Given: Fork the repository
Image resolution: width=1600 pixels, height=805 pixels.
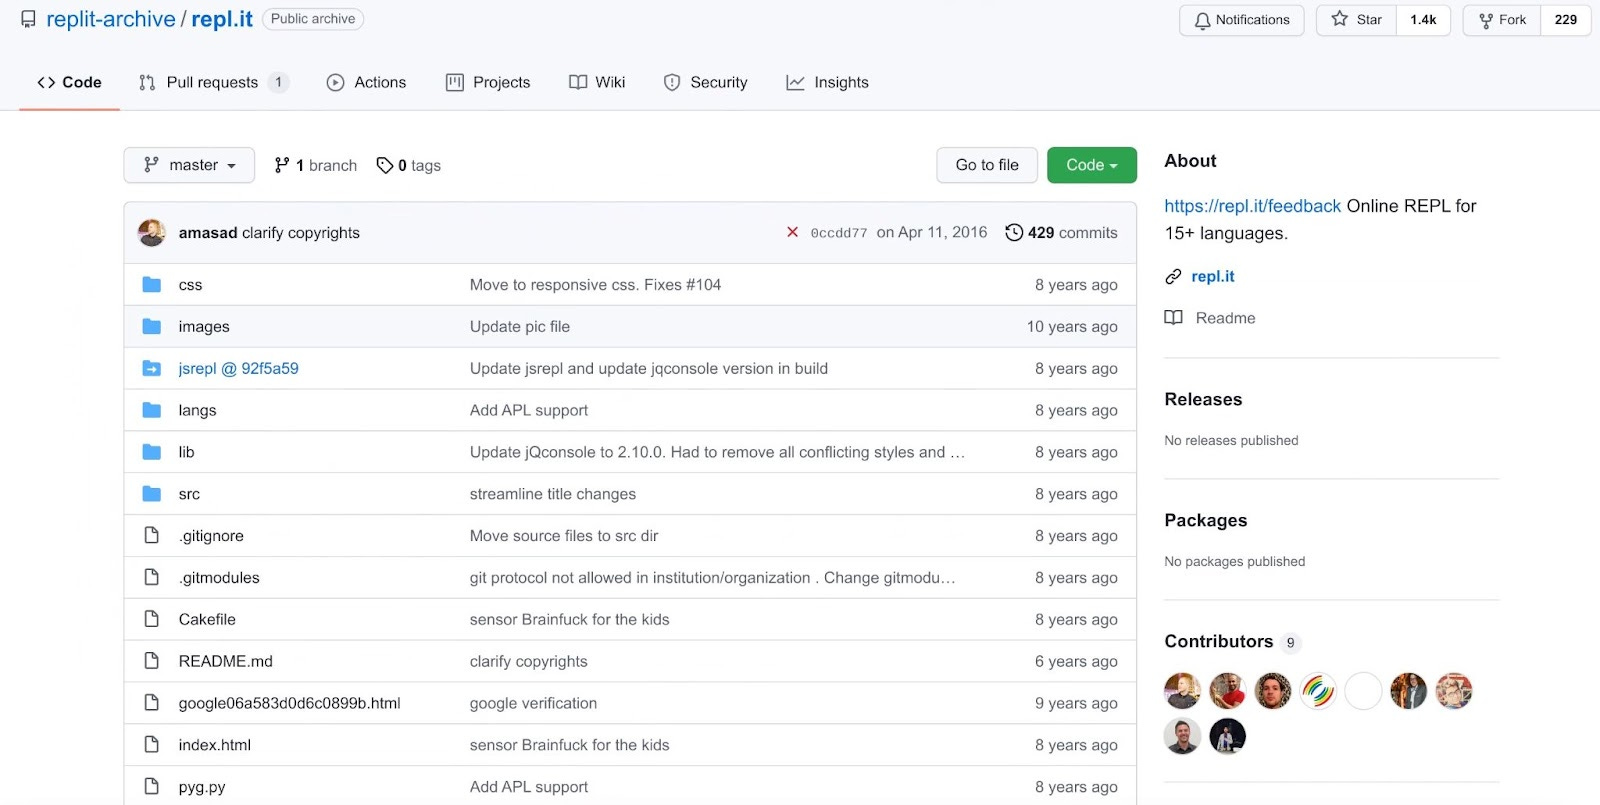Looking at the screenshot, I should point(1503,20).
